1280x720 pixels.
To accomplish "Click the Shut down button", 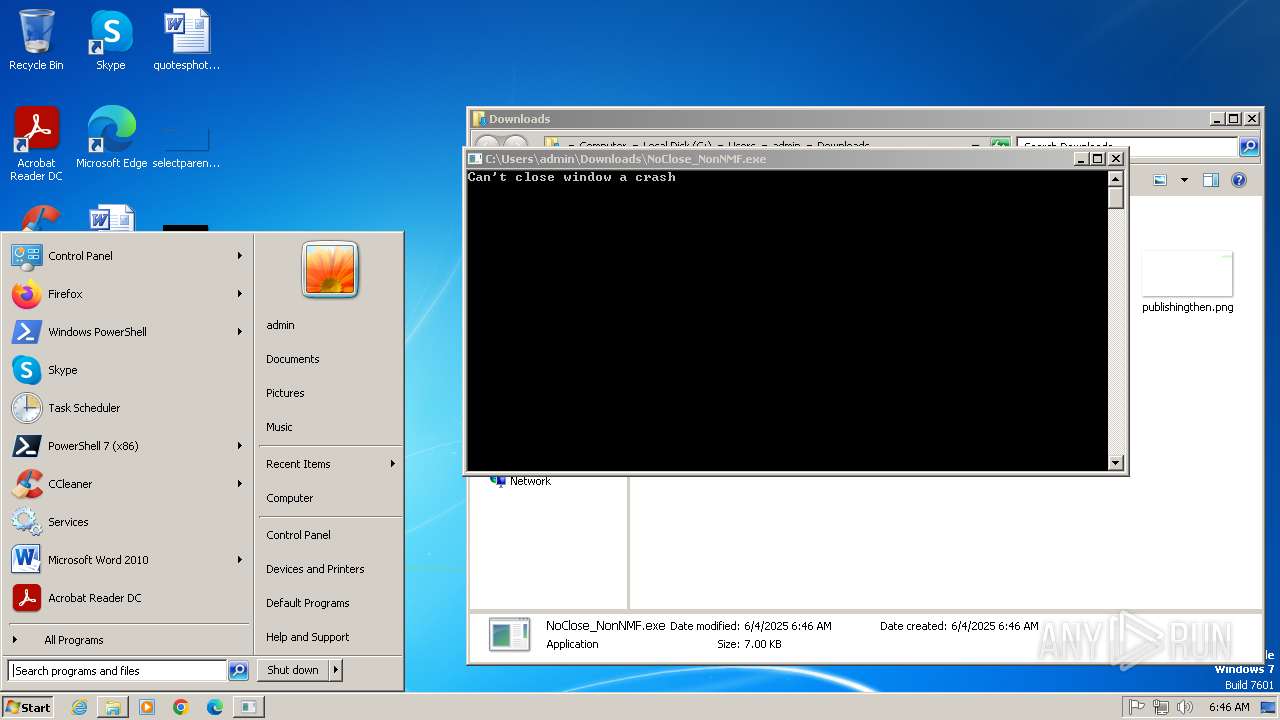I will click(x=293, y=670).
